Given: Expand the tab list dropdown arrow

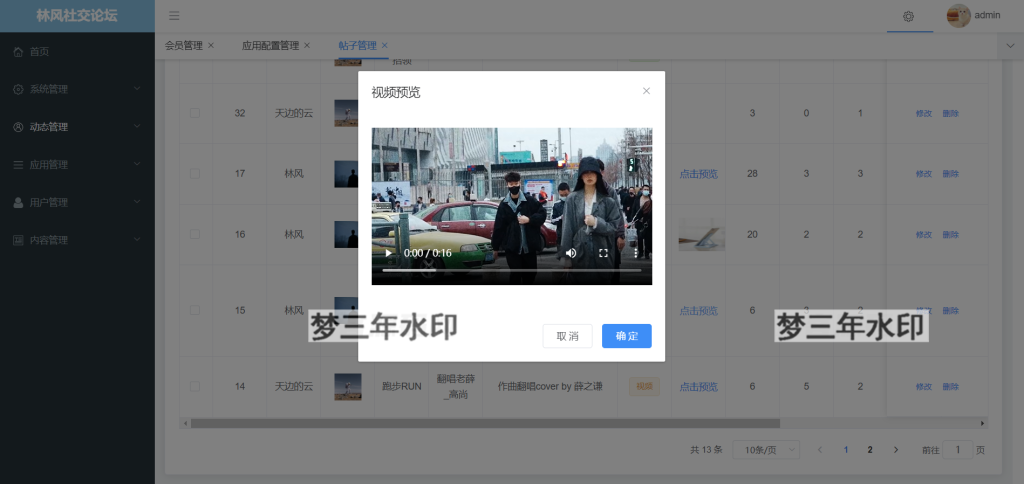Looking at the screenshot, I should click(x=1009, y=45).
